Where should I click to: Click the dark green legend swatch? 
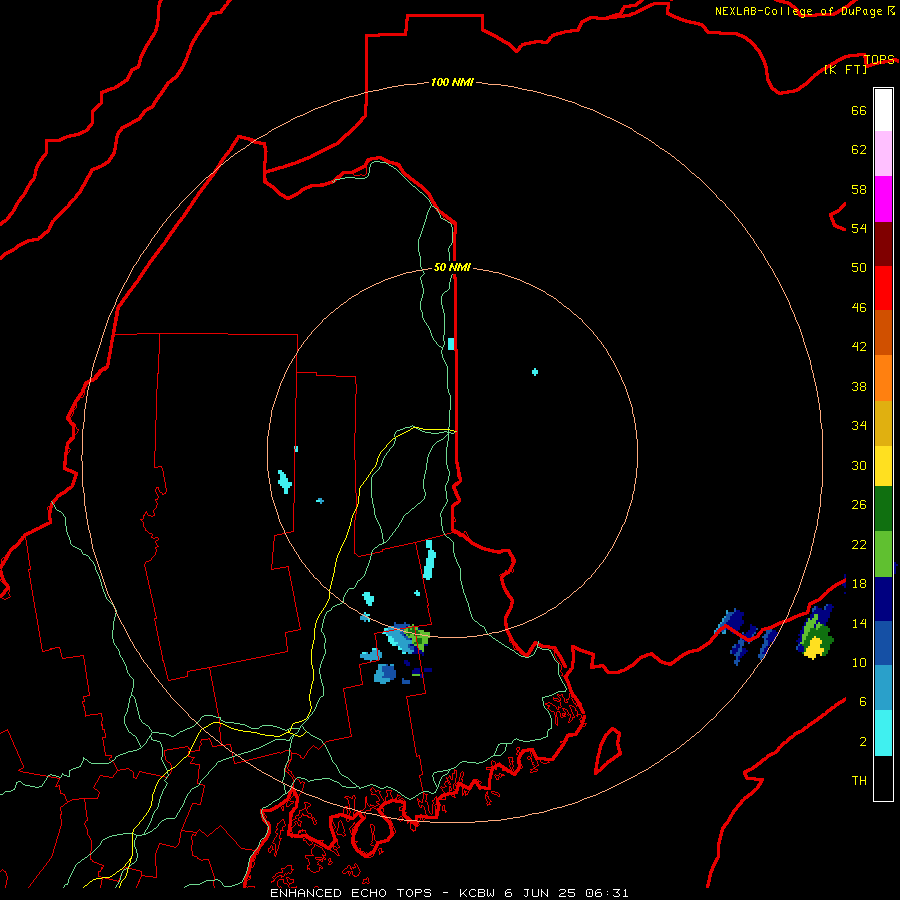pos(883,509)
